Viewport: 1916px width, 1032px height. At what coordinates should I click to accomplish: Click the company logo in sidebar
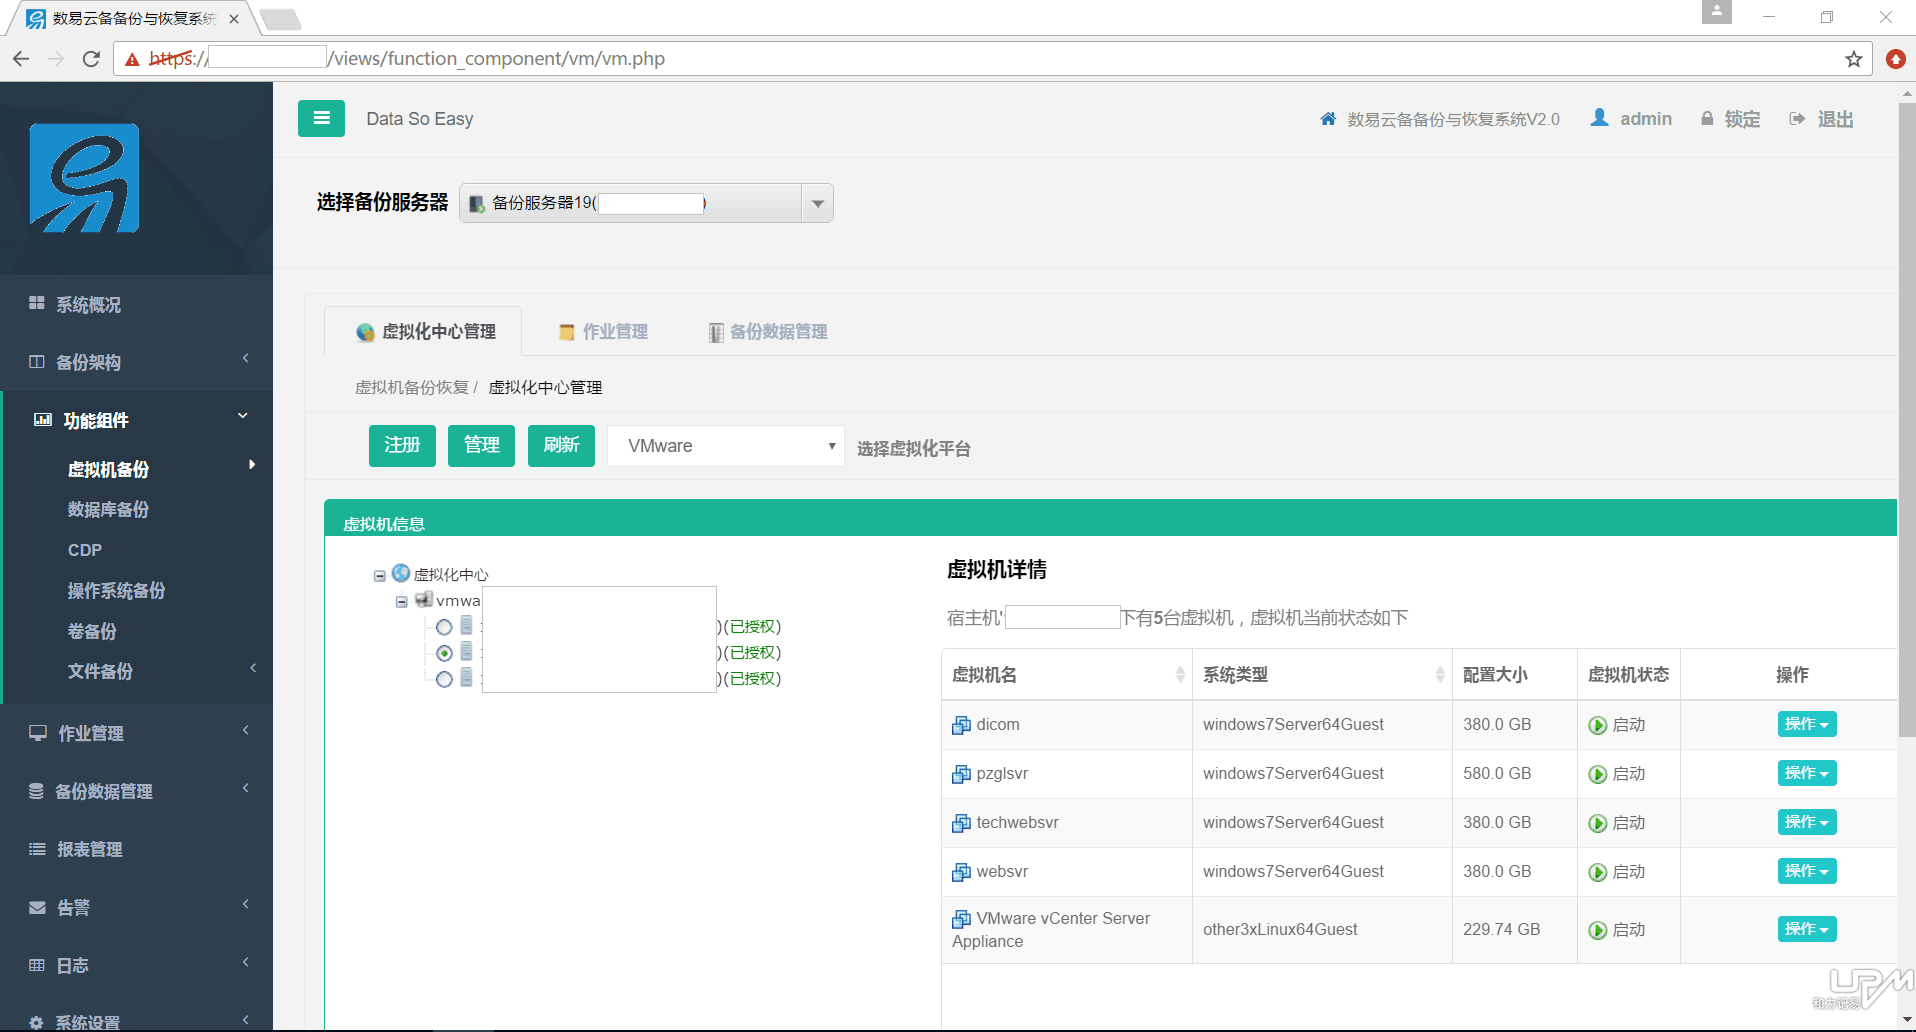point(84,178)
